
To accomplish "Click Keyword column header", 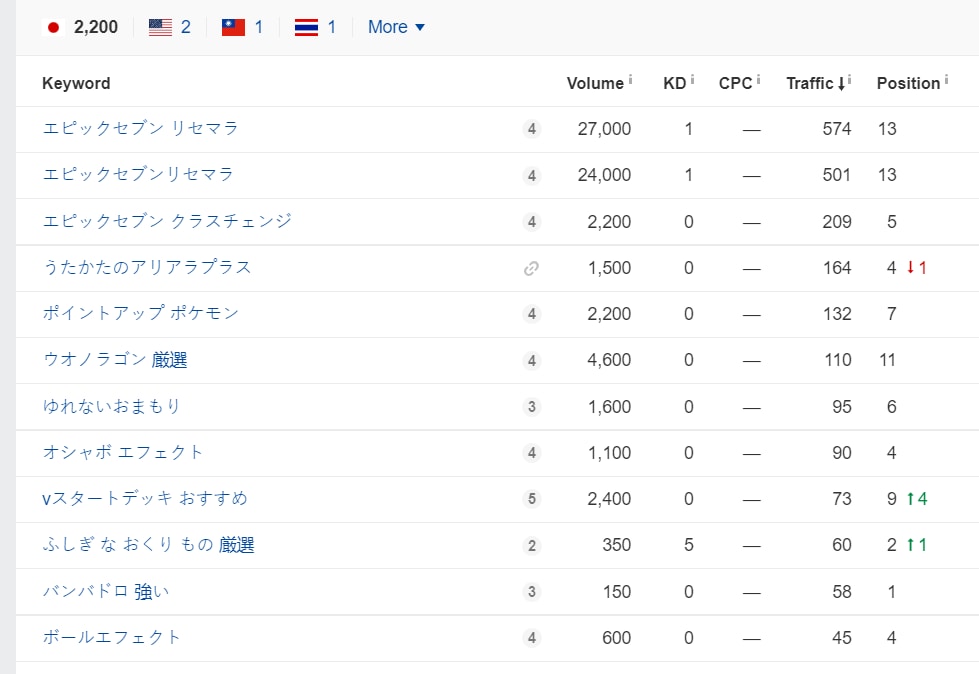I will pyautogui.click(x=76, y=83).
